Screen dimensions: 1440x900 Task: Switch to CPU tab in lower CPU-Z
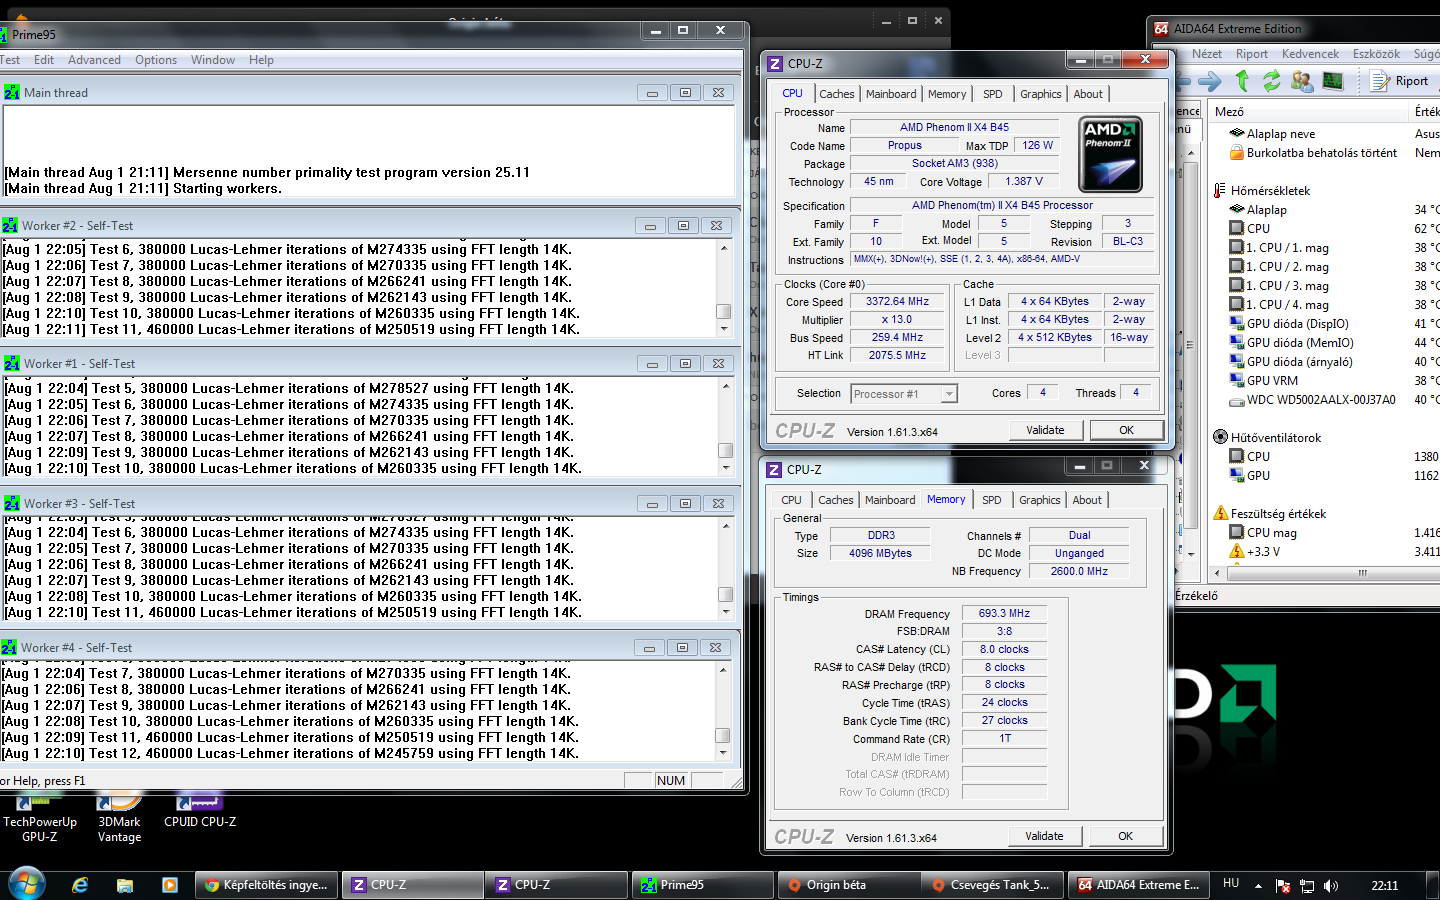pos(791,500)
